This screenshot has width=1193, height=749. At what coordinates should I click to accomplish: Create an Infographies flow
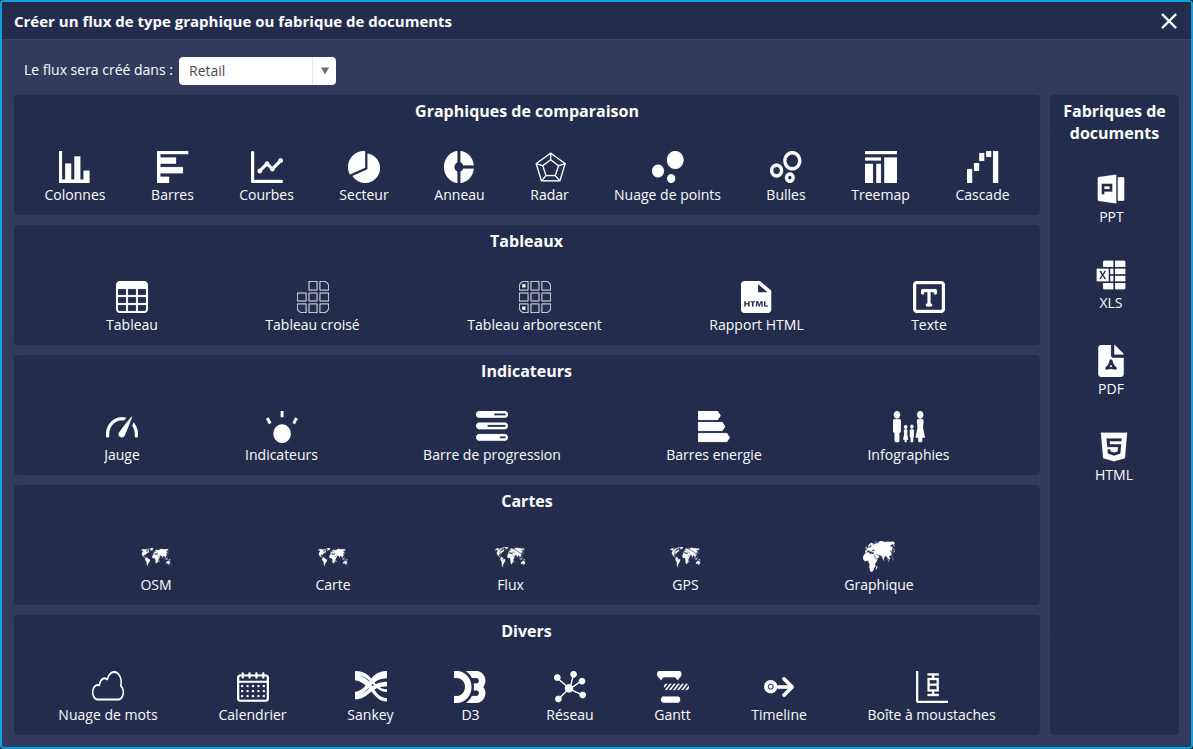coord(908,436)
